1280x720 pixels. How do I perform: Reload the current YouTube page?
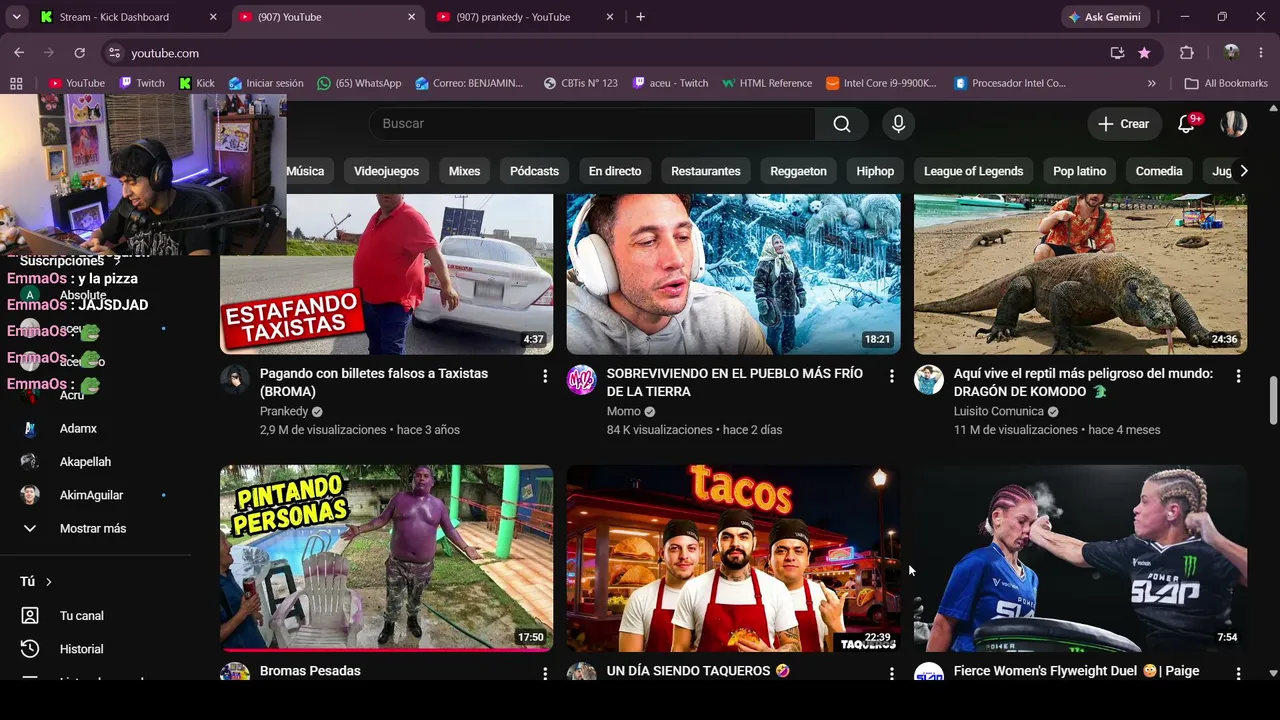click(80, 53)
